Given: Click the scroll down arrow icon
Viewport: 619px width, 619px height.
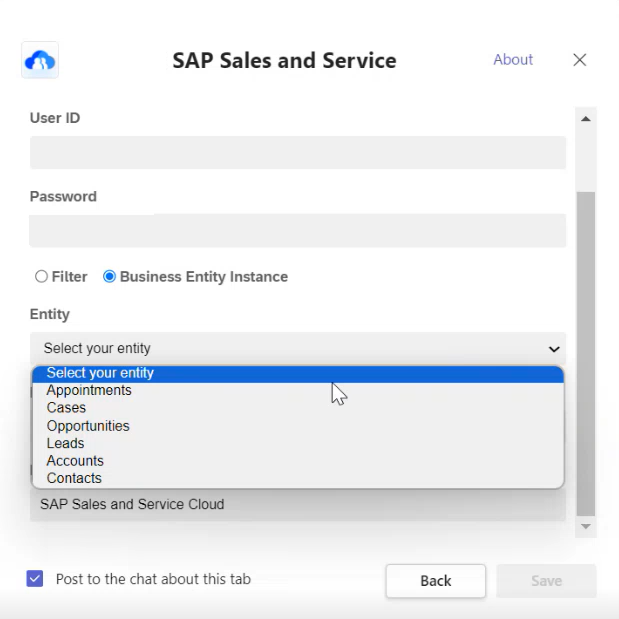Looking at the screenshot, I should pos(586,526).
